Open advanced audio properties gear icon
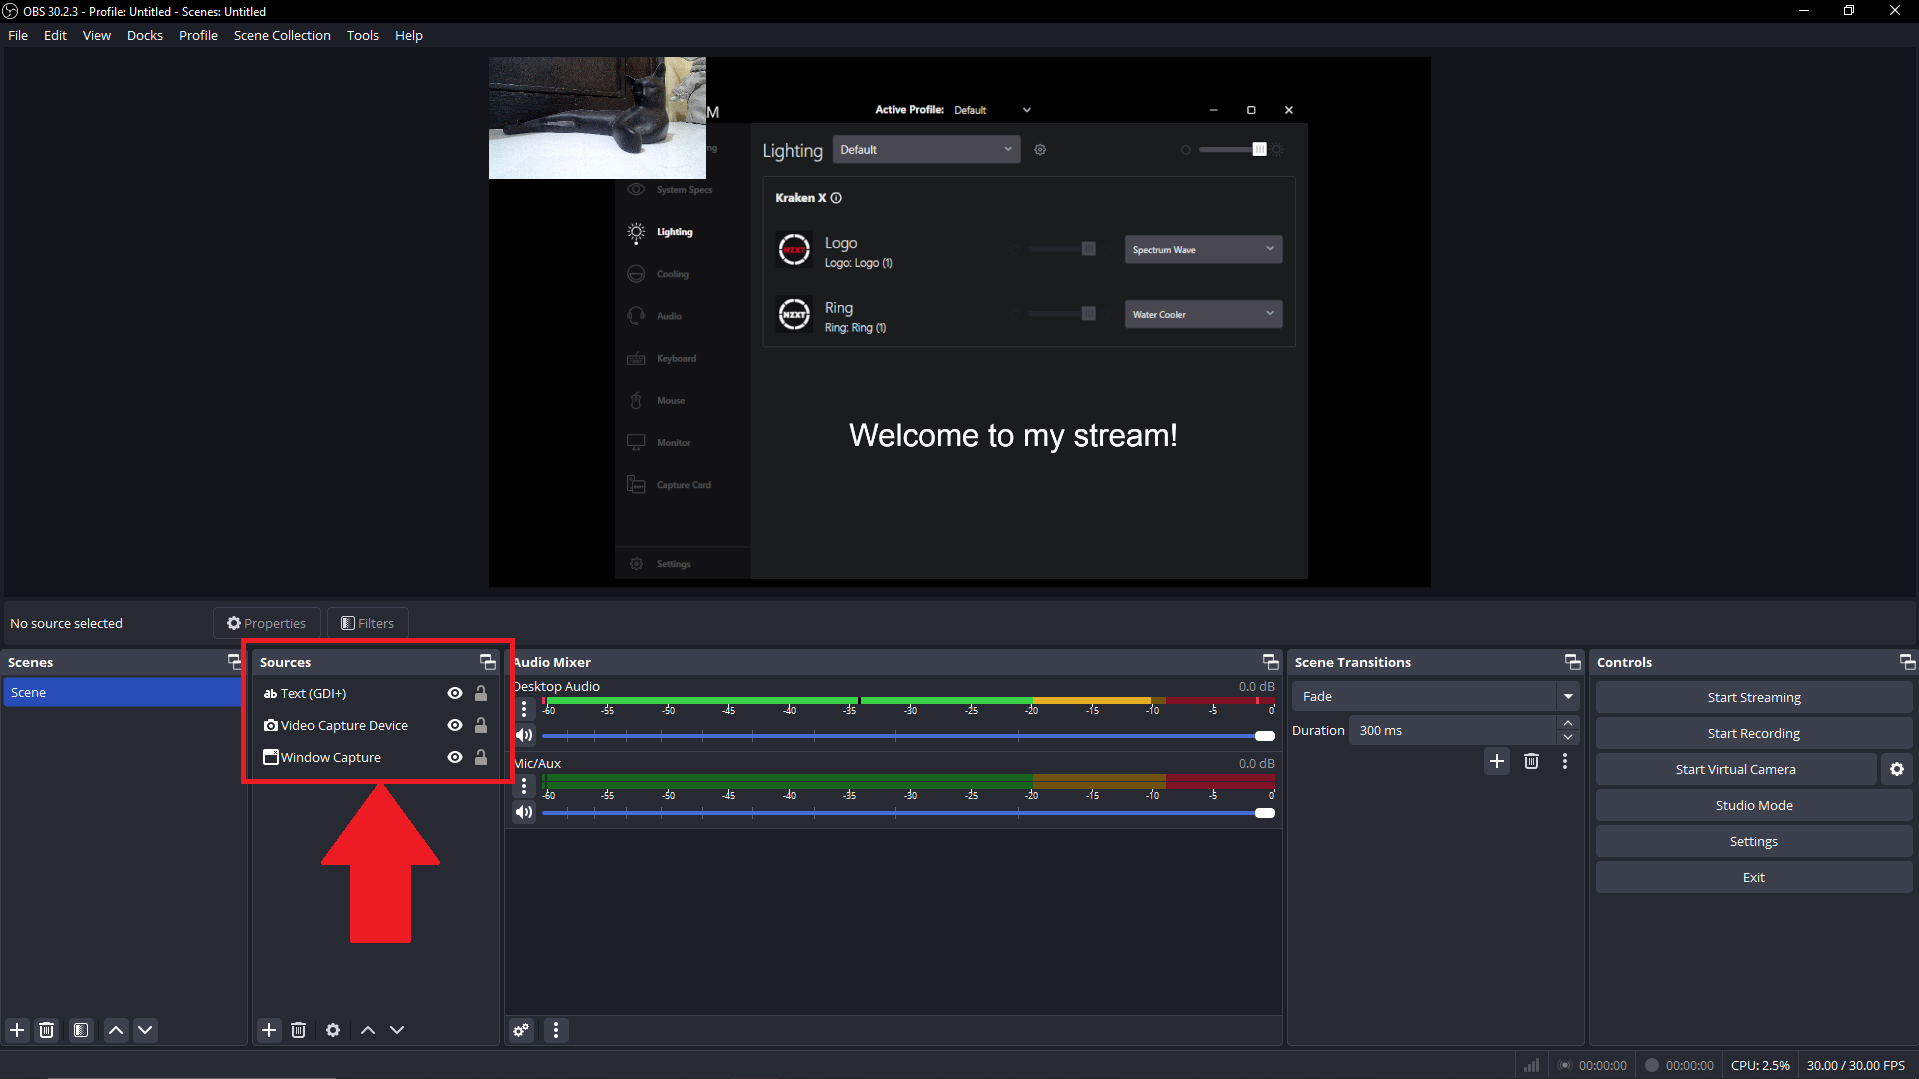The height and width of the screenshot is (1079, 1919). pyautogui.click(x=520, y=1030)
